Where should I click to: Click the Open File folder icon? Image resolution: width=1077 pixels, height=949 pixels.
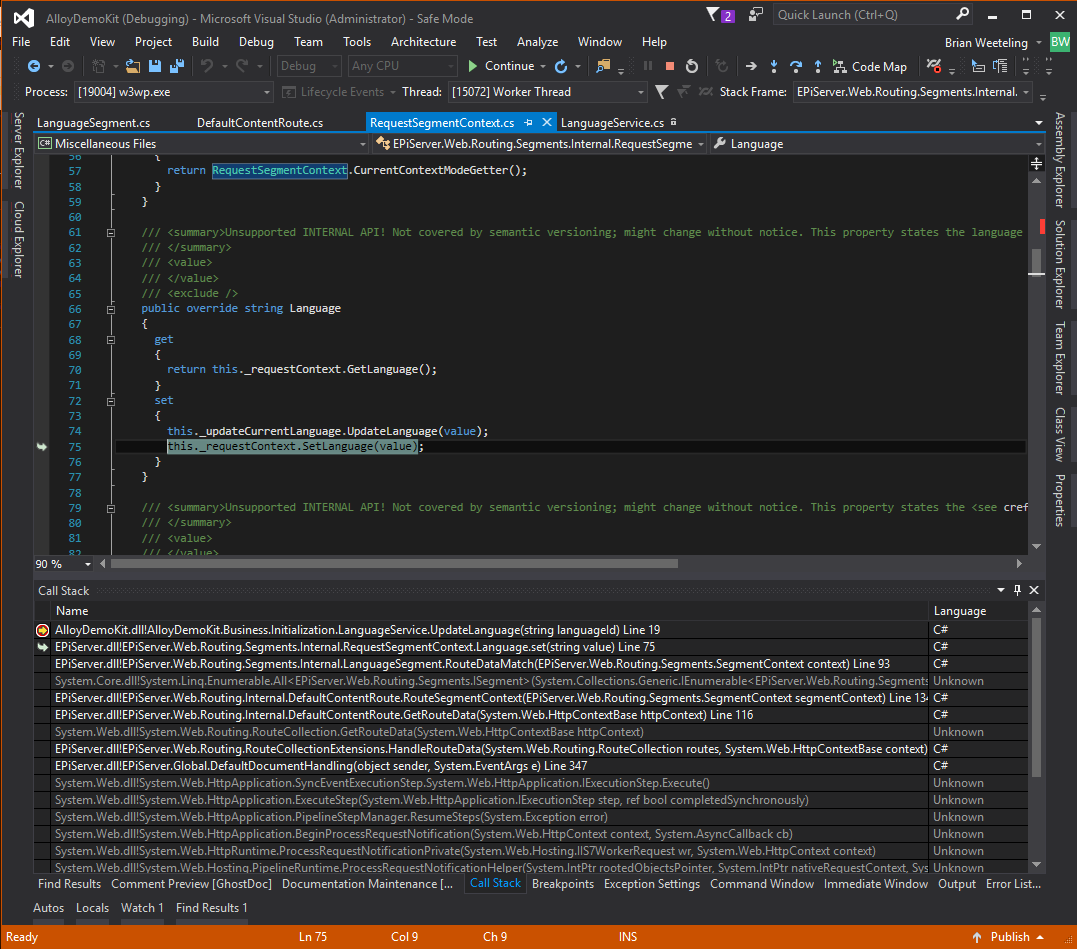133,66
